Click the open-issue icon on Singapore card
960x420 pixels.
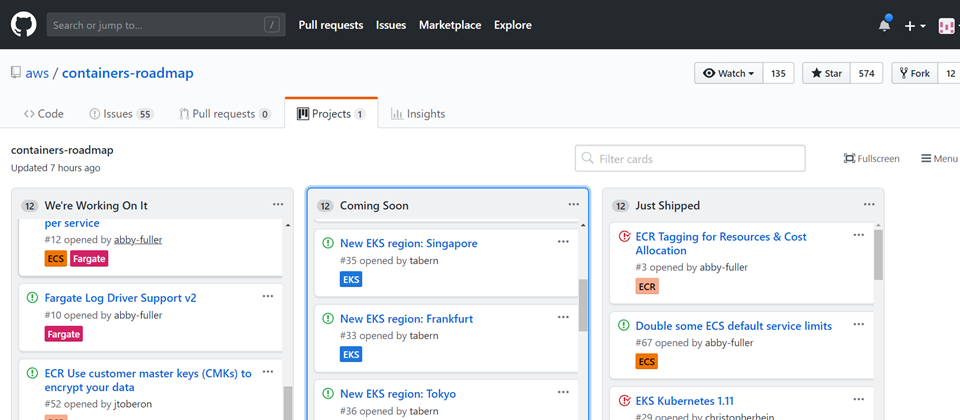click(328, 243)
